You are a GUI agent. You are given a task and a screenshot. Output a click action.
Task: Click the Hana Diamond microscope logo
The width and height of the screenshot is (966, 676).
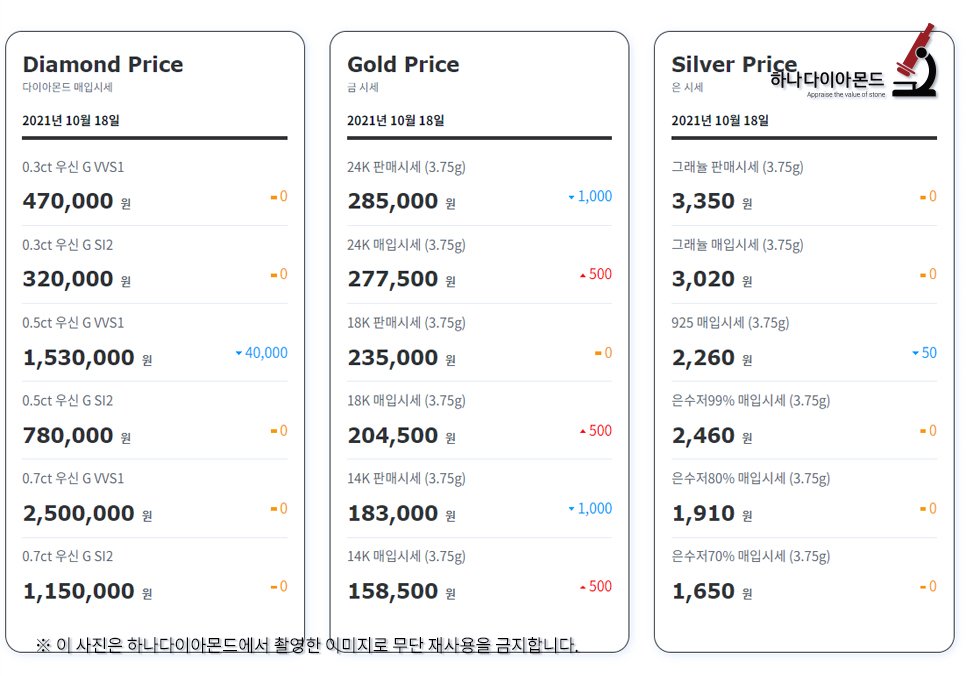coord(913,62)
